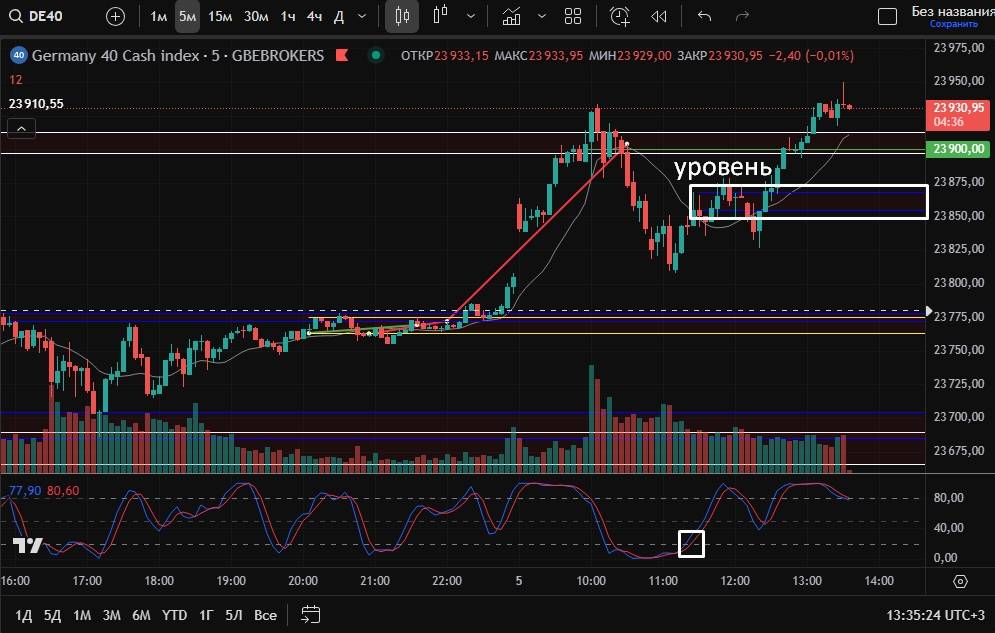This screenshot has width=995, height=633.
Task: Open the candlestick chart type selector
Action: coord(403,16)
